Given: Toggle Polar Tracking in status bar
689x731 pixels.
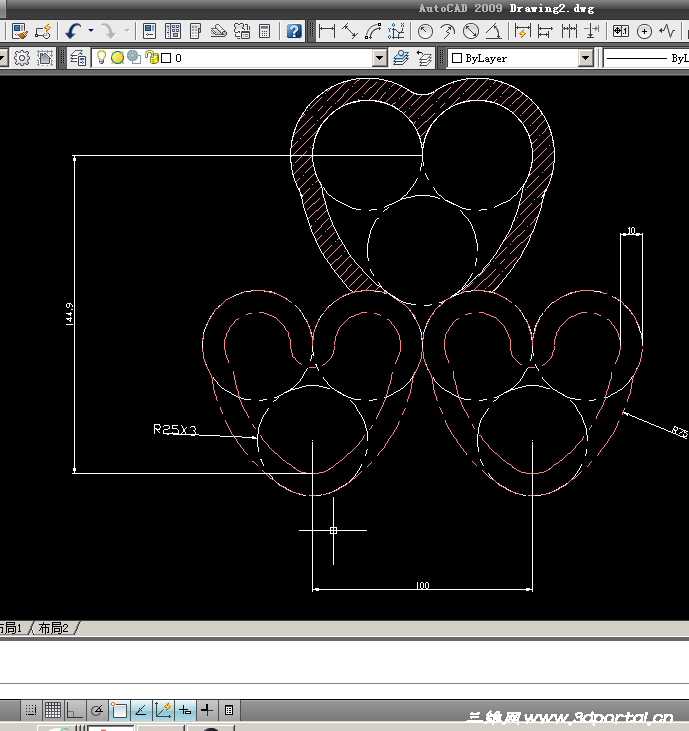Looking at the screenshot, I should pyautogui.click(x=96, y=710).
